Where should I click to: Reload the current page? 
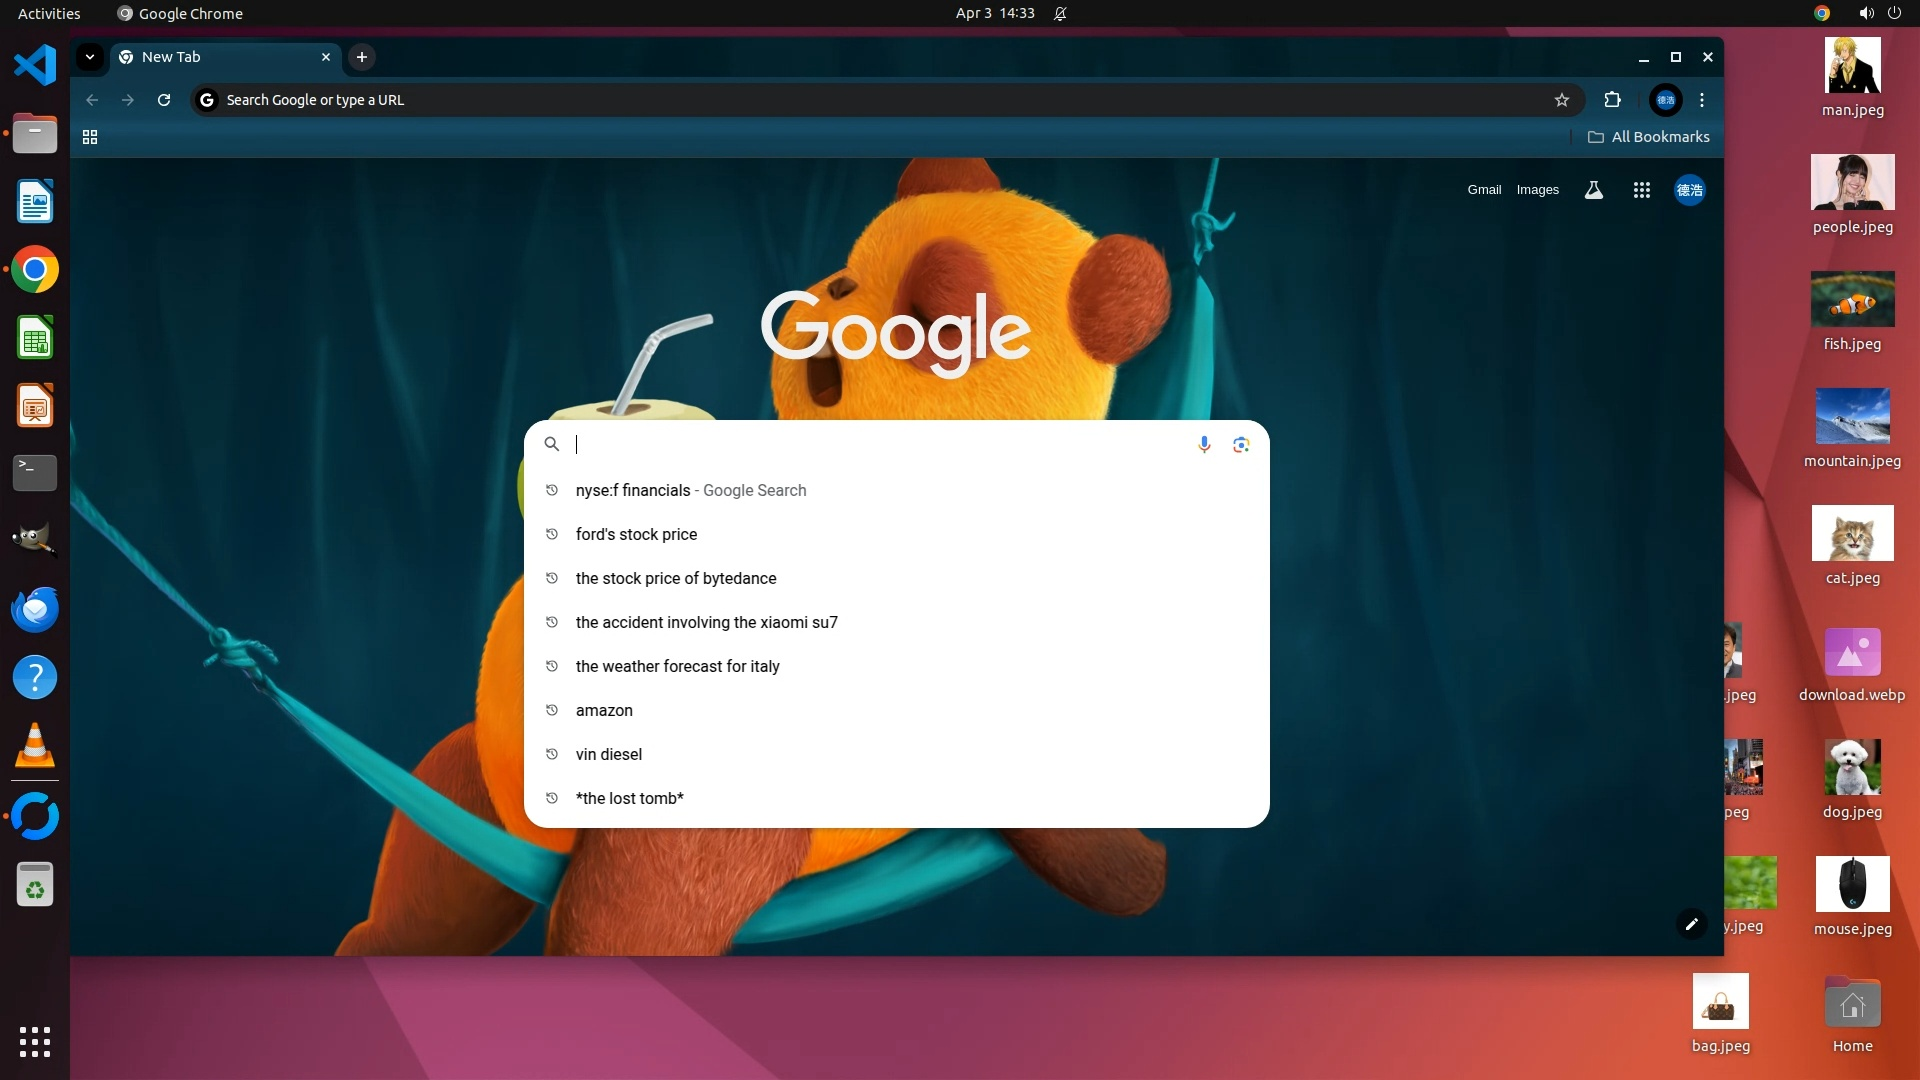[164, 100]
